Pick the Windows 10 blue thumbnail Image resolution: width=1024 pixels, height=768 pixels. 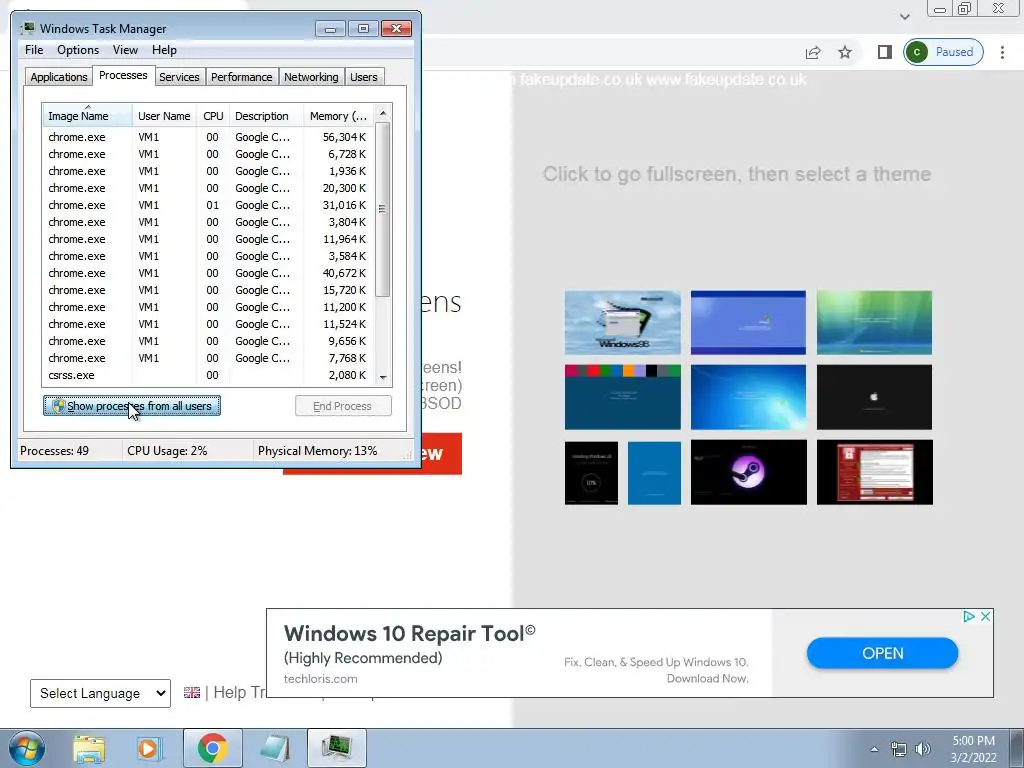(654, 473)
